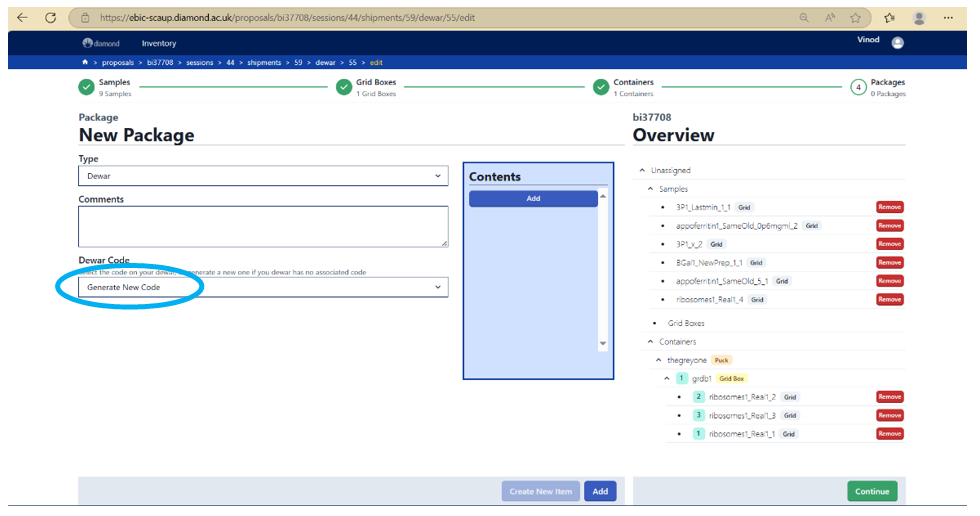Remove ribosomes1_Real1_4 sample
This screenshot has height=516, width=980.
889,300
